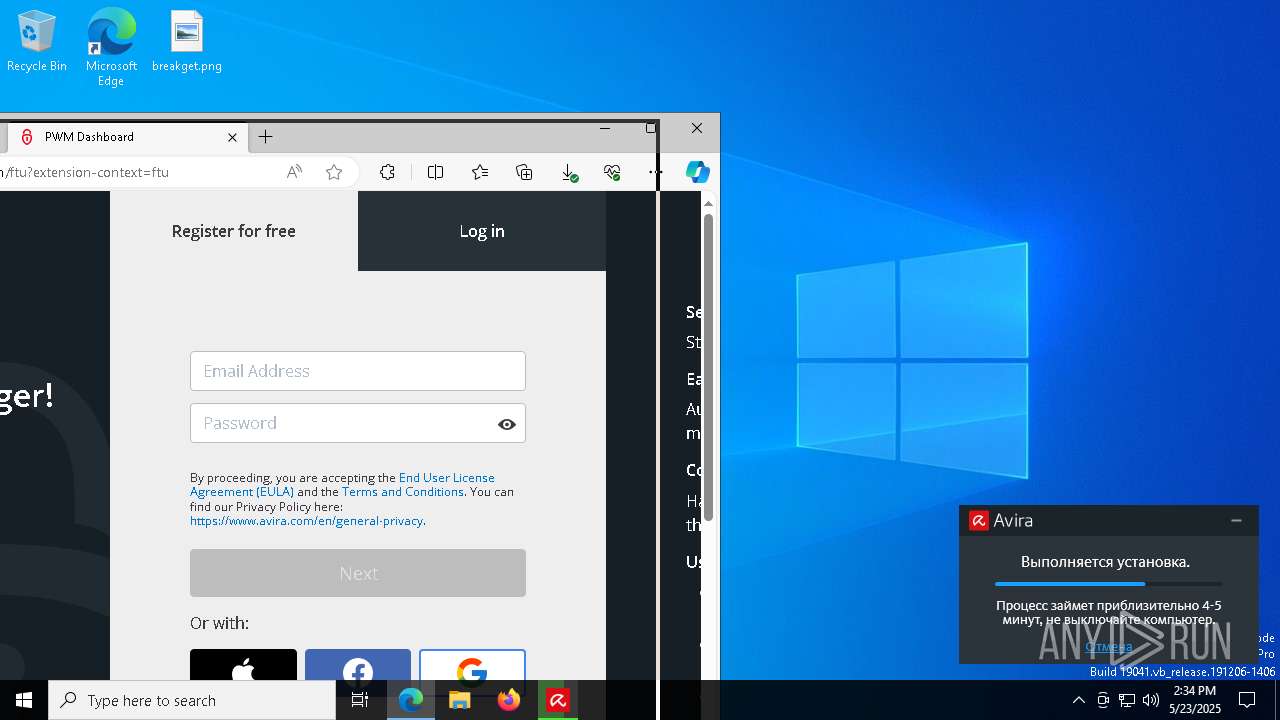The width and height of the screenshot is (1280, 720).
Task: Click the Edge address bar URL
Action: pyautogui.click(x=84, y=172)
